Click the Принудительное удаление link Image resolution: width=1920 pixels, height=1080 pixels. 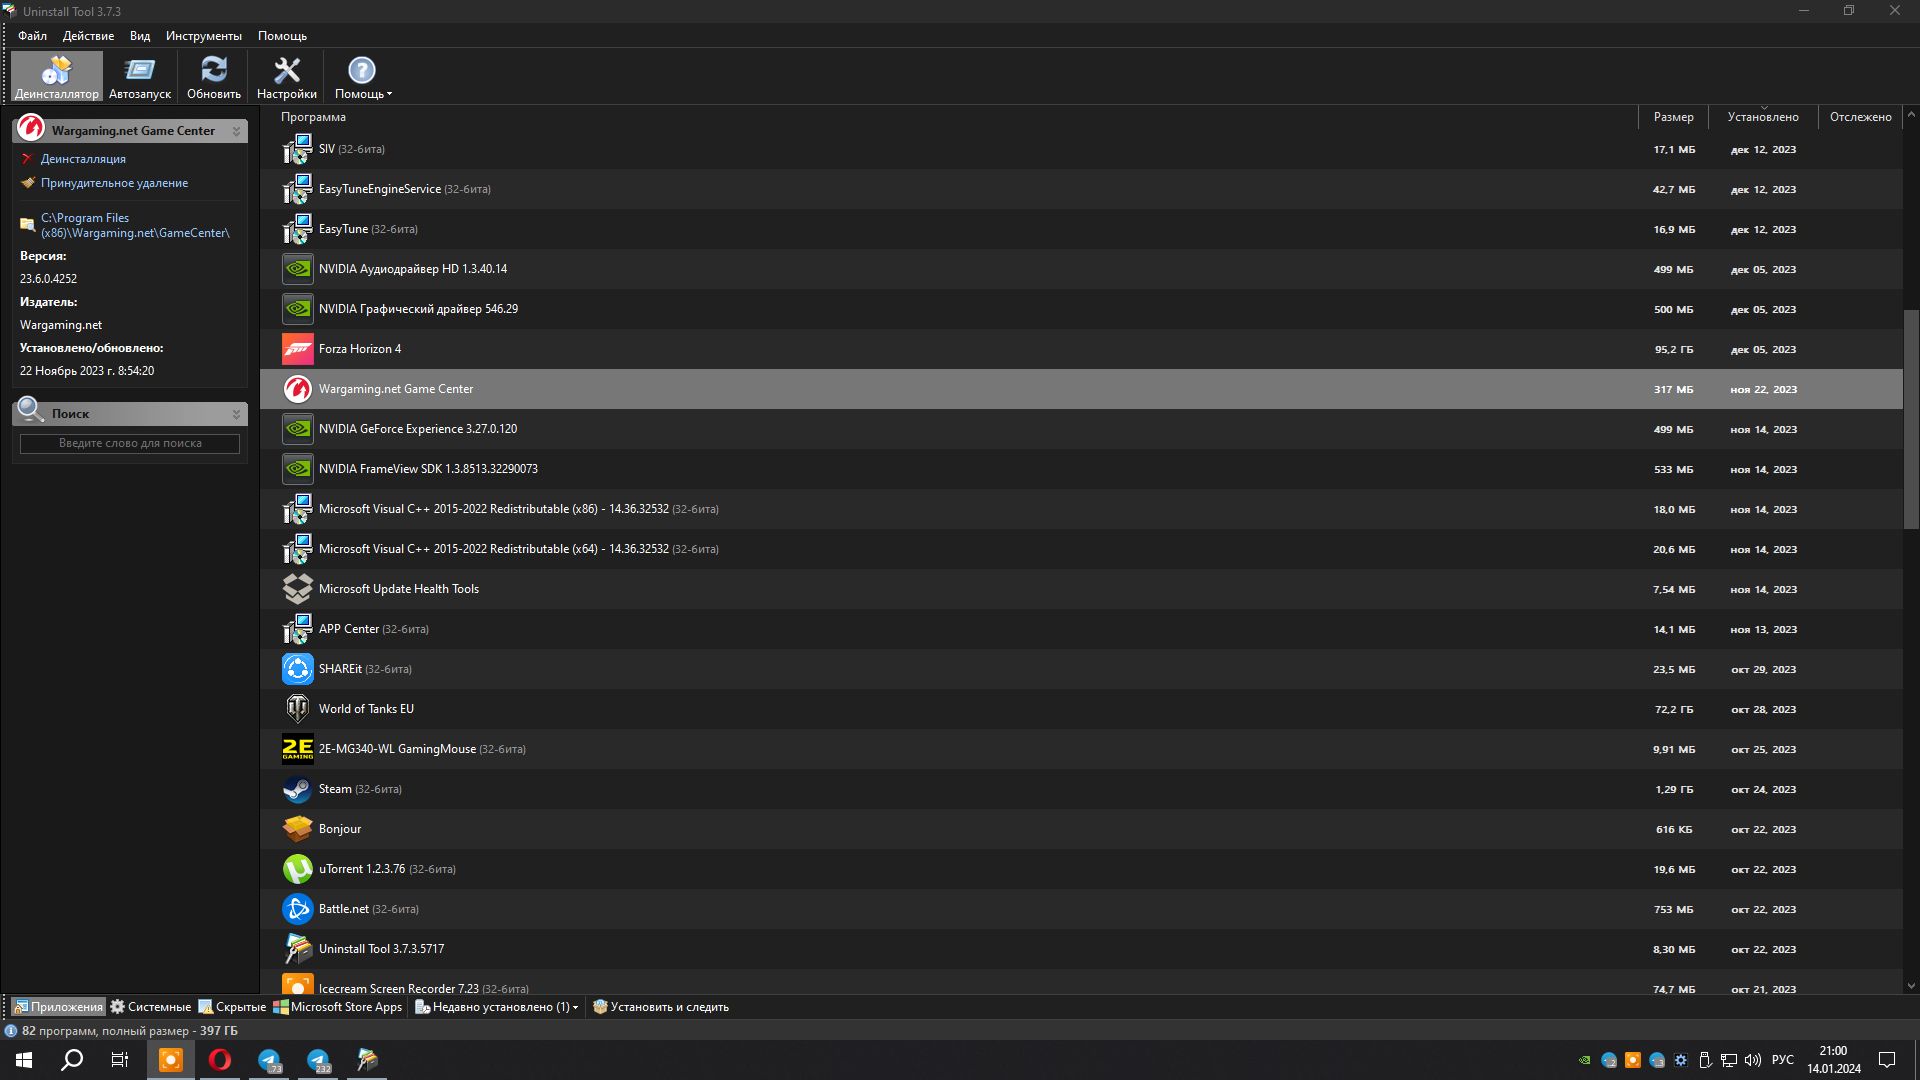114,183
